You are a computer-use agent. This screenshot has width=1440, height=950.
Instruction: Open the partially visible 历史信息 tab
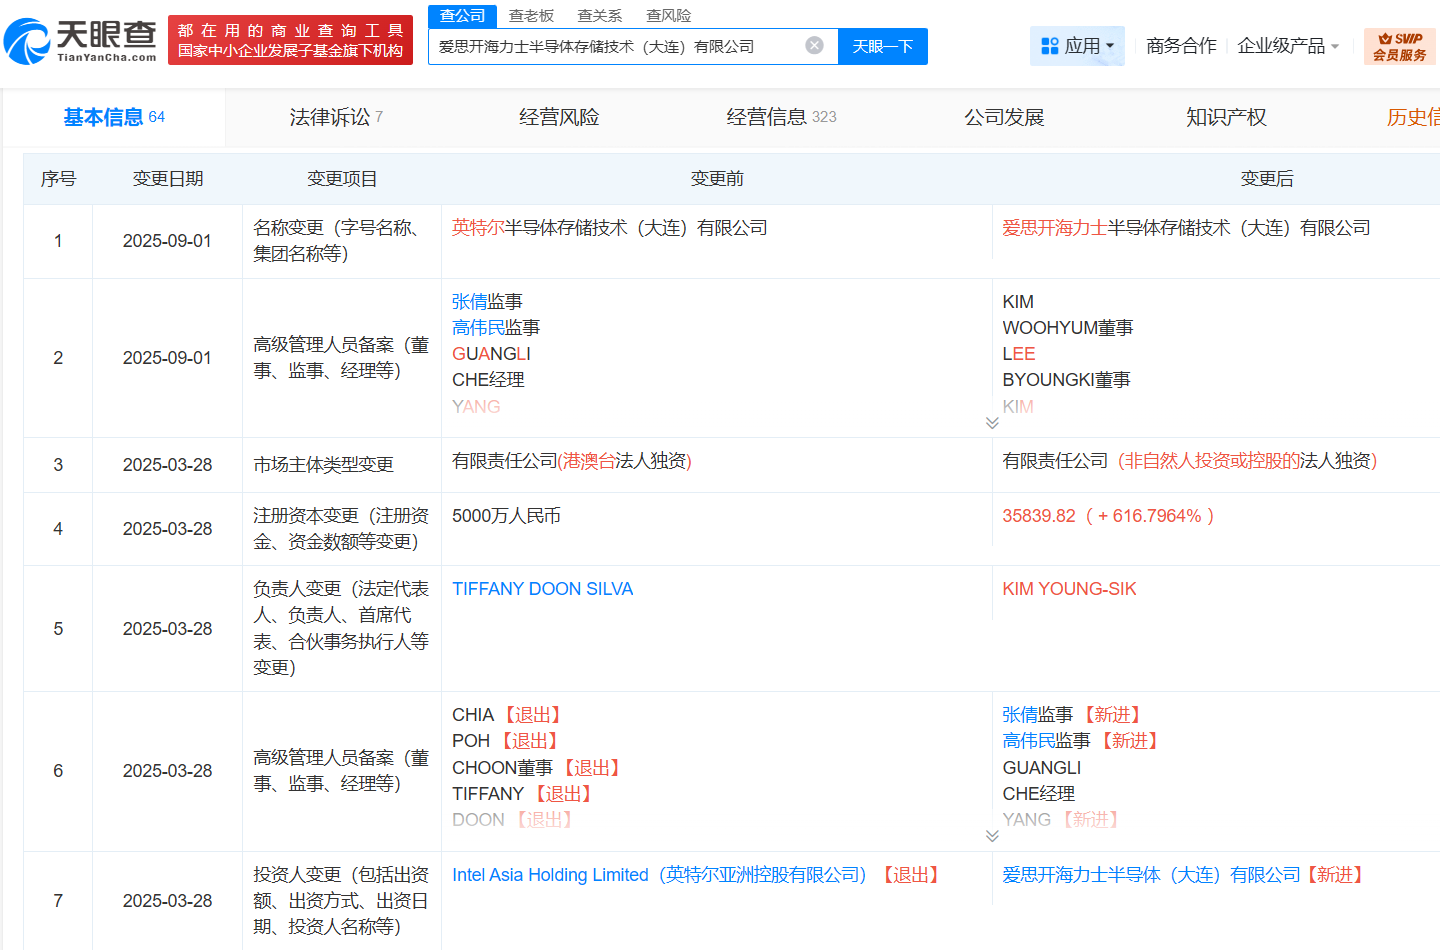(x=1413, y=117)
